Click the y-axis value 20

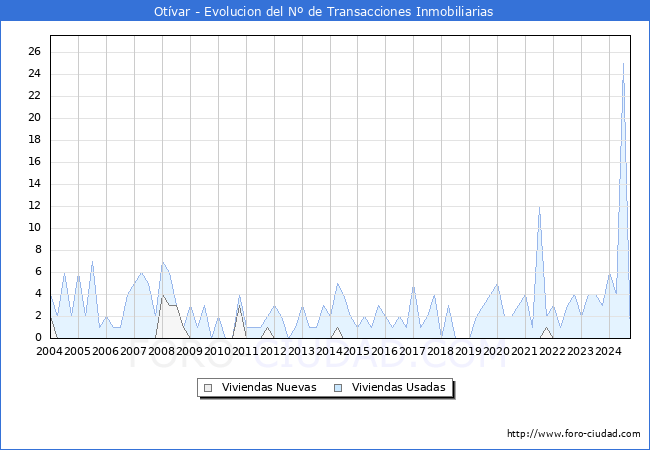click(35, 117)
